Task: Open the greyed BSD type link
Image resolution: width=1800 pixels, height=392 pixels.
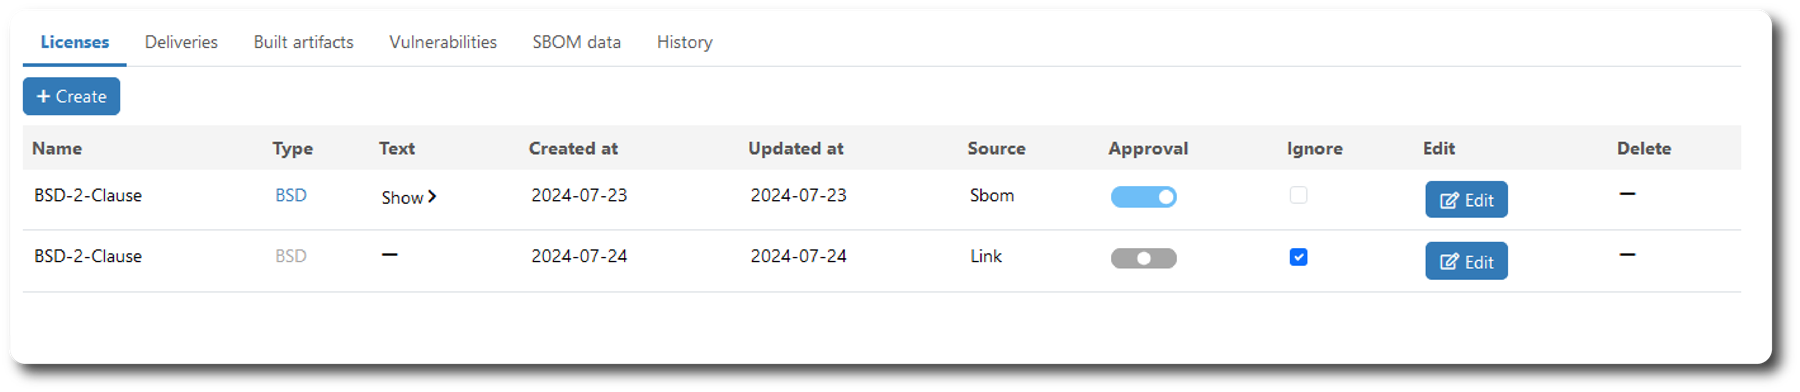Action: (291, 256)
